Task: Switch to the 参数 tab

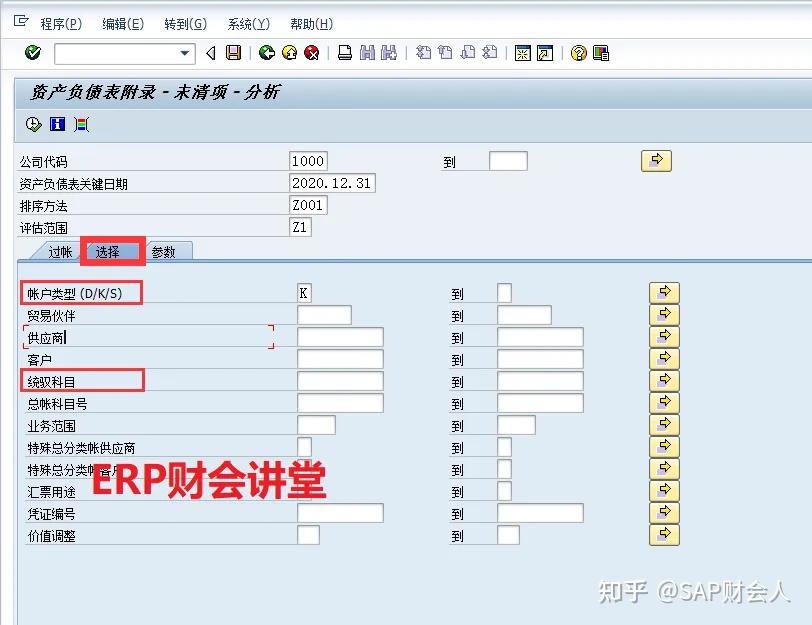Action: (x=165, y=252)
